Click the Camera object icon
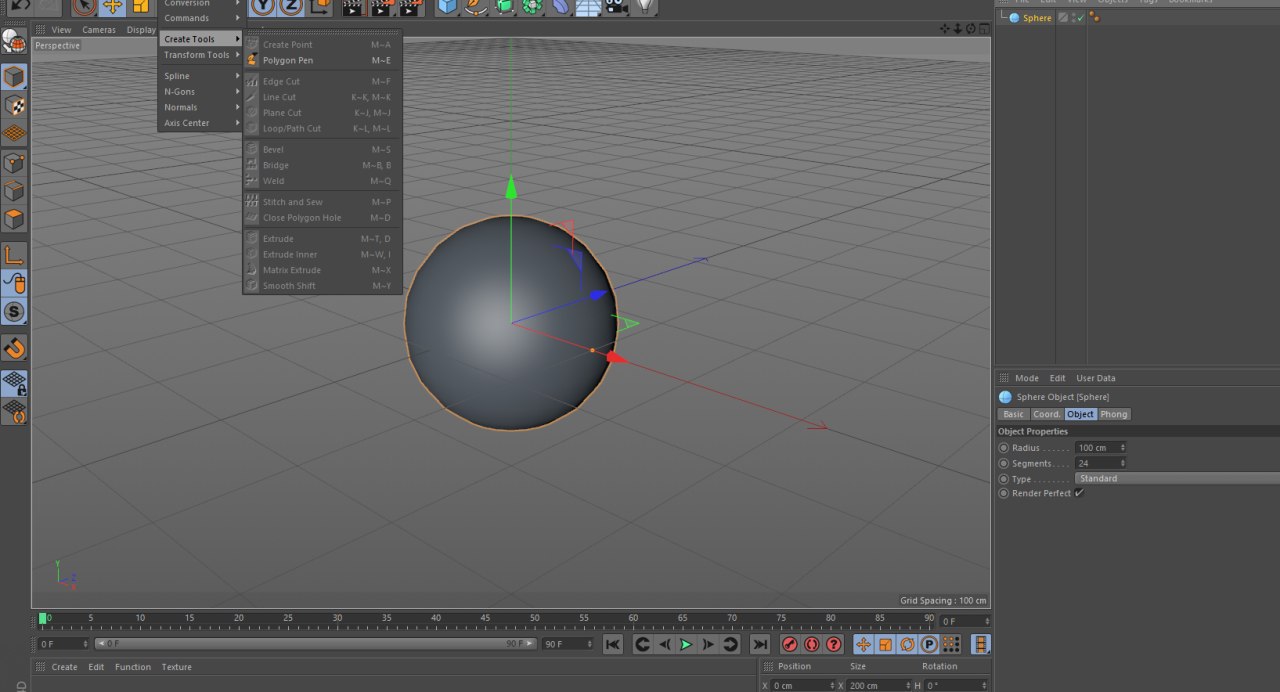Screen dimensions: 1280x692 pos(616,6)
